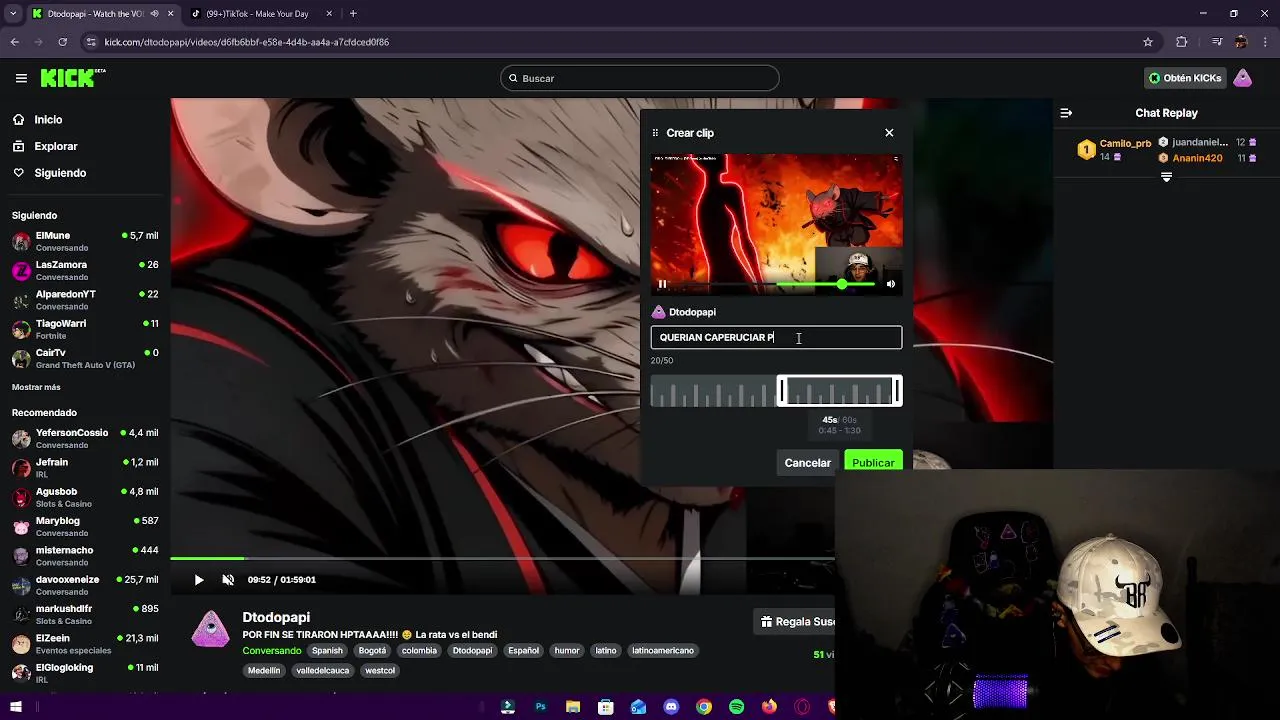Select Camilo_prb in the leaderboard
Viewport: 1280px width, 720px height.
point(1125,144)
